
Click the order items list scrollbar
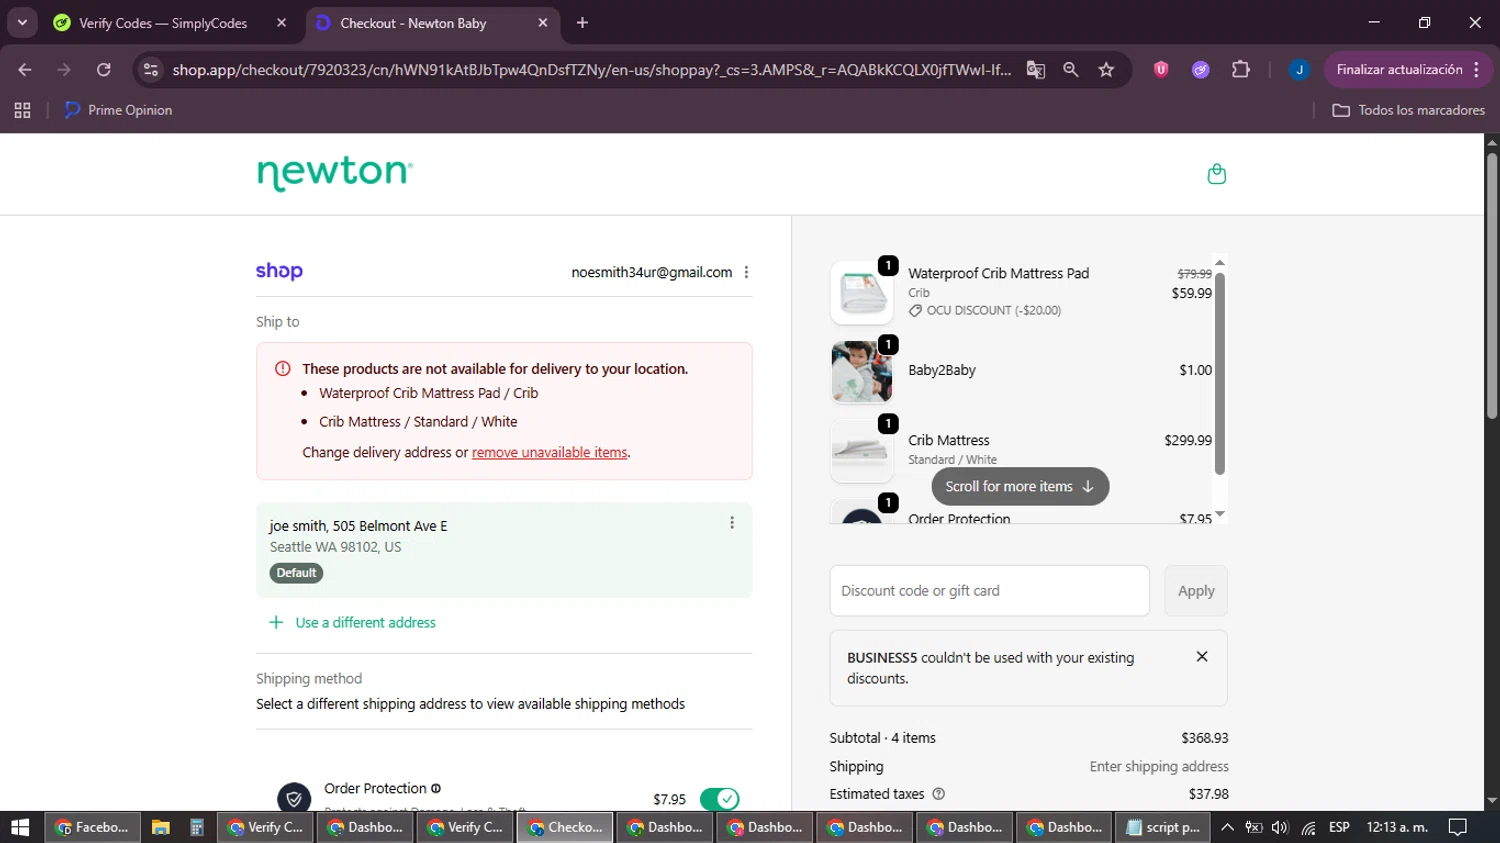[1220, 372]
